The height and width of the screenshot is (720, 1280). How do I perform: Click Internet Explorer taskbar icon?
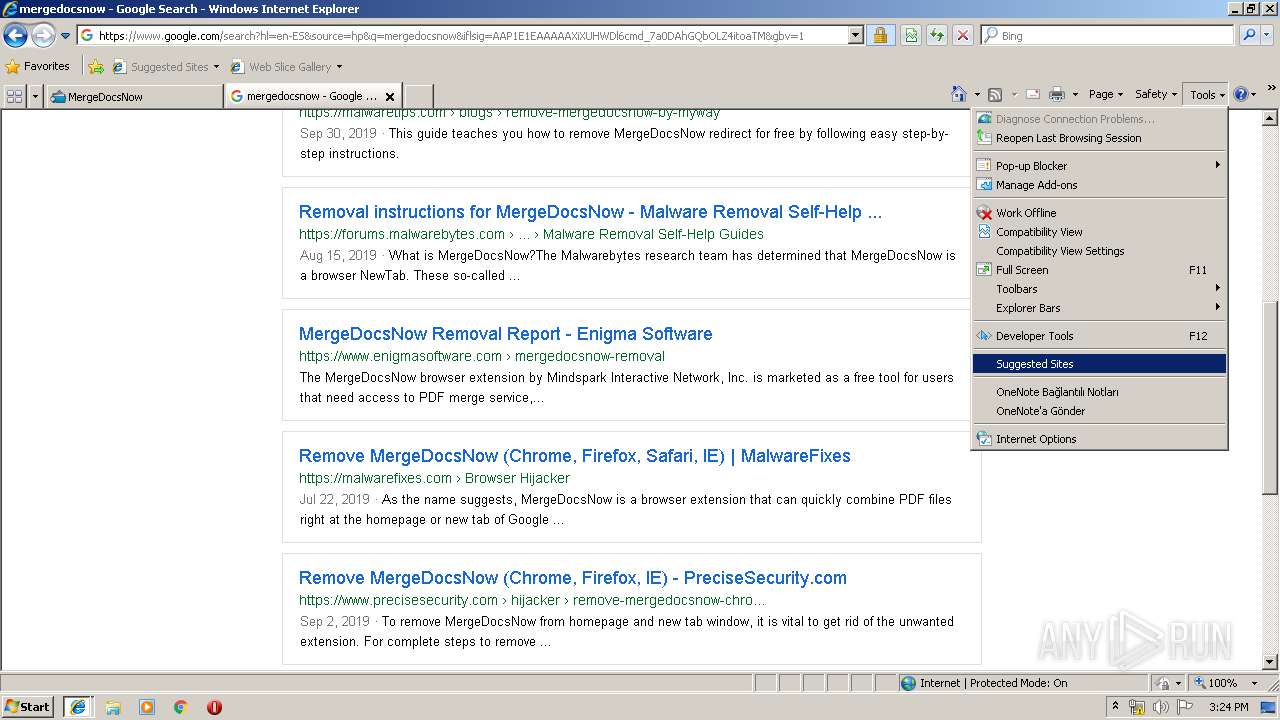click(77, 706)
